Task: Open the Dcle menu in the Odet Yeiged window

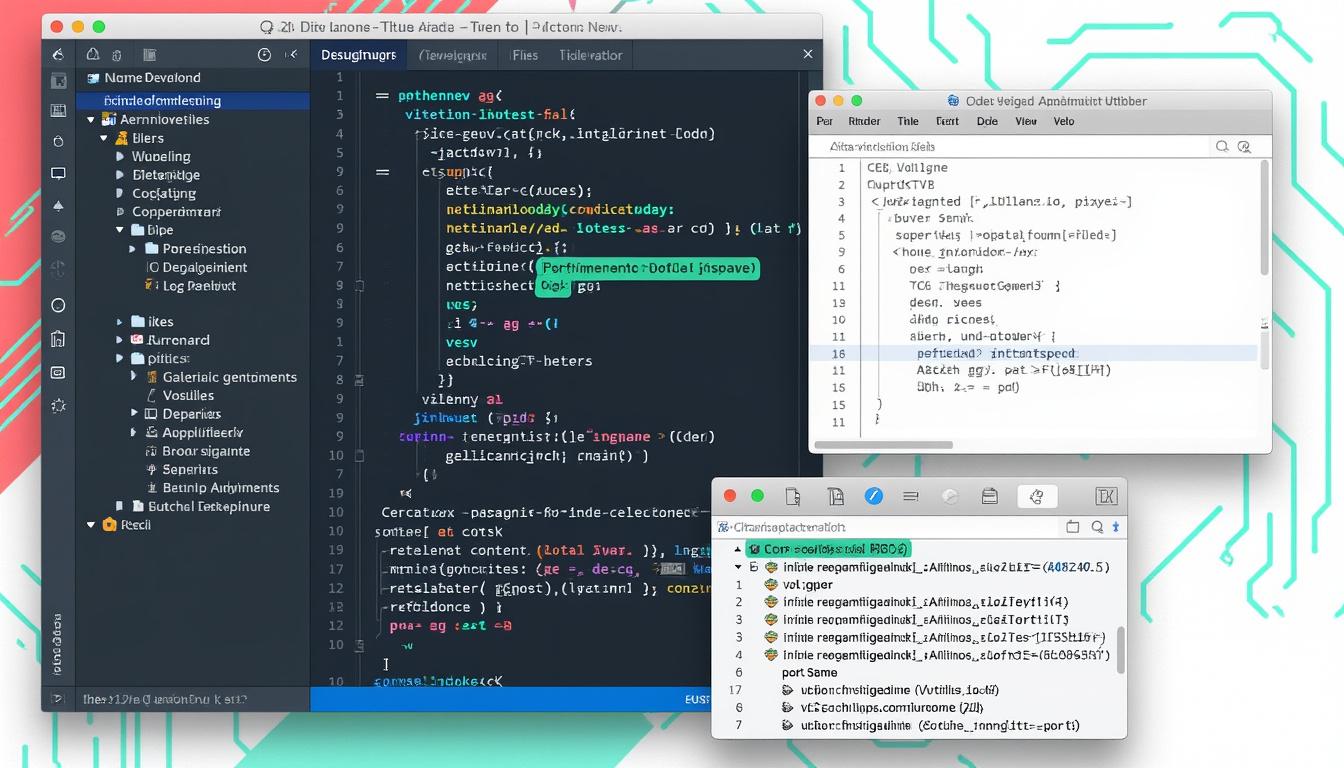Action: point(987,121)
